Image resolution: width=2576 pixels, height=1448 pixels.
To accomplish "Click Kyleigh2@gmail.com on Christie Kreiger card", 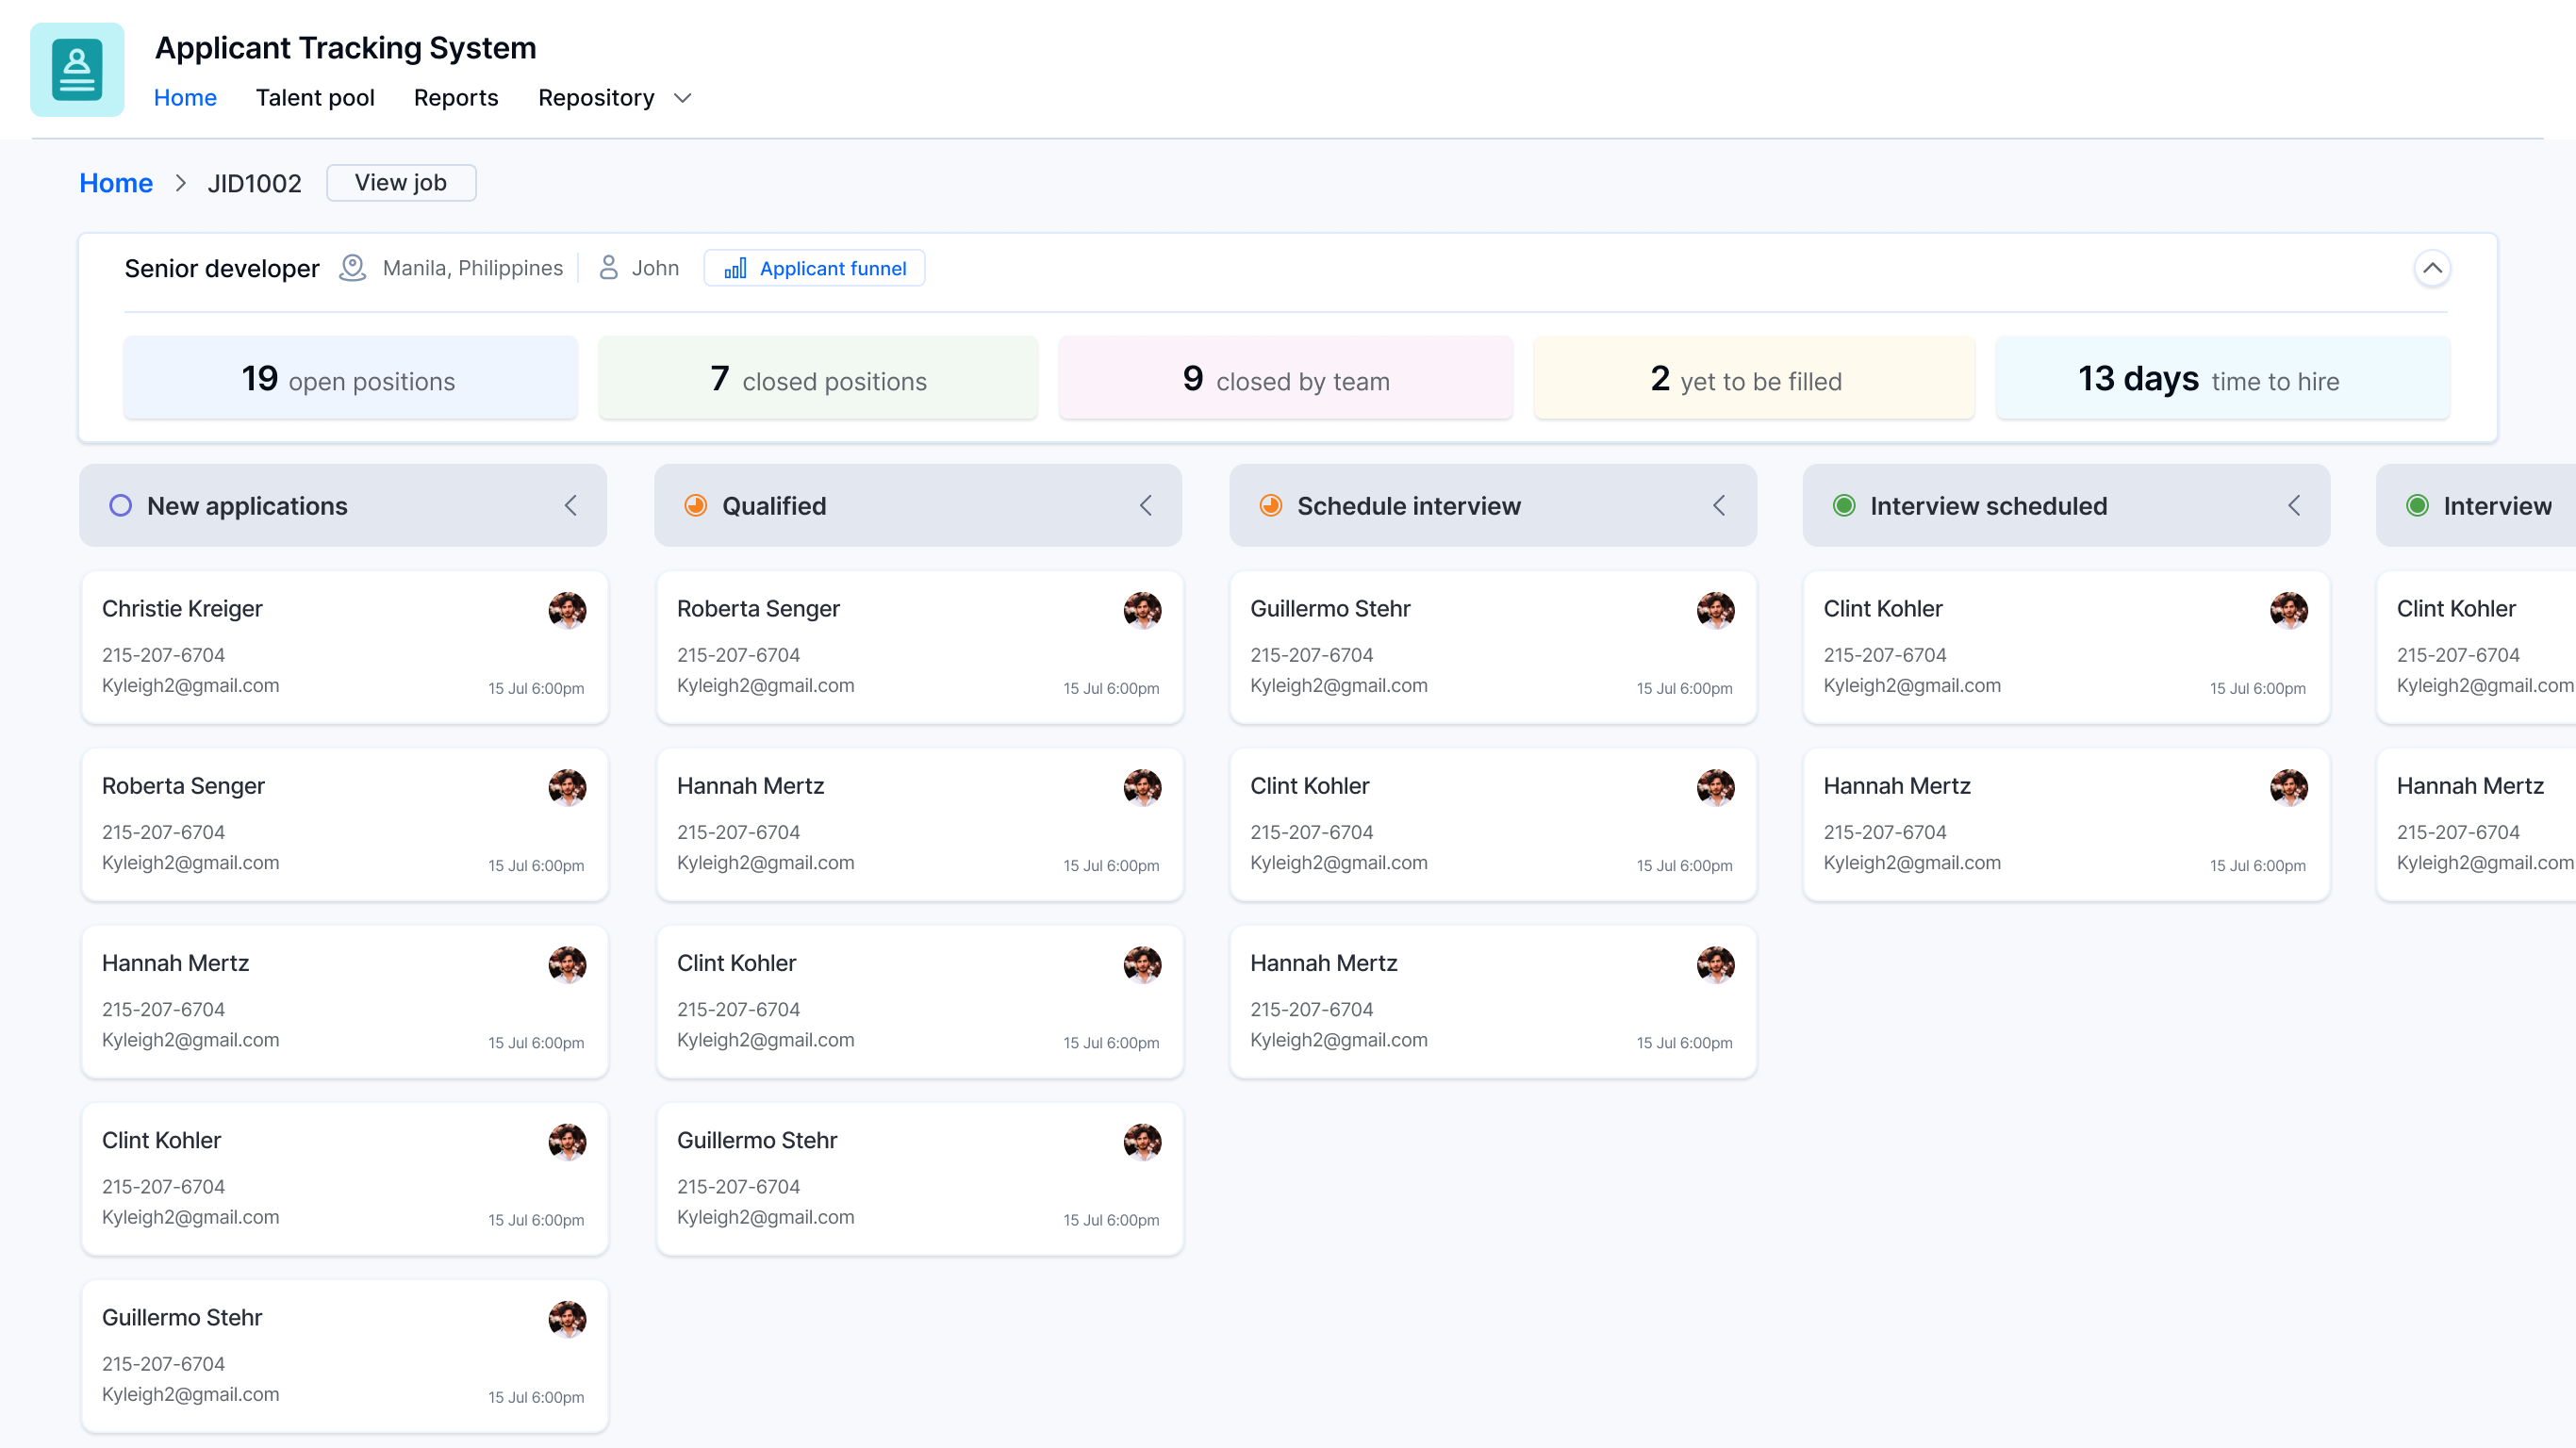I will 190,686.
